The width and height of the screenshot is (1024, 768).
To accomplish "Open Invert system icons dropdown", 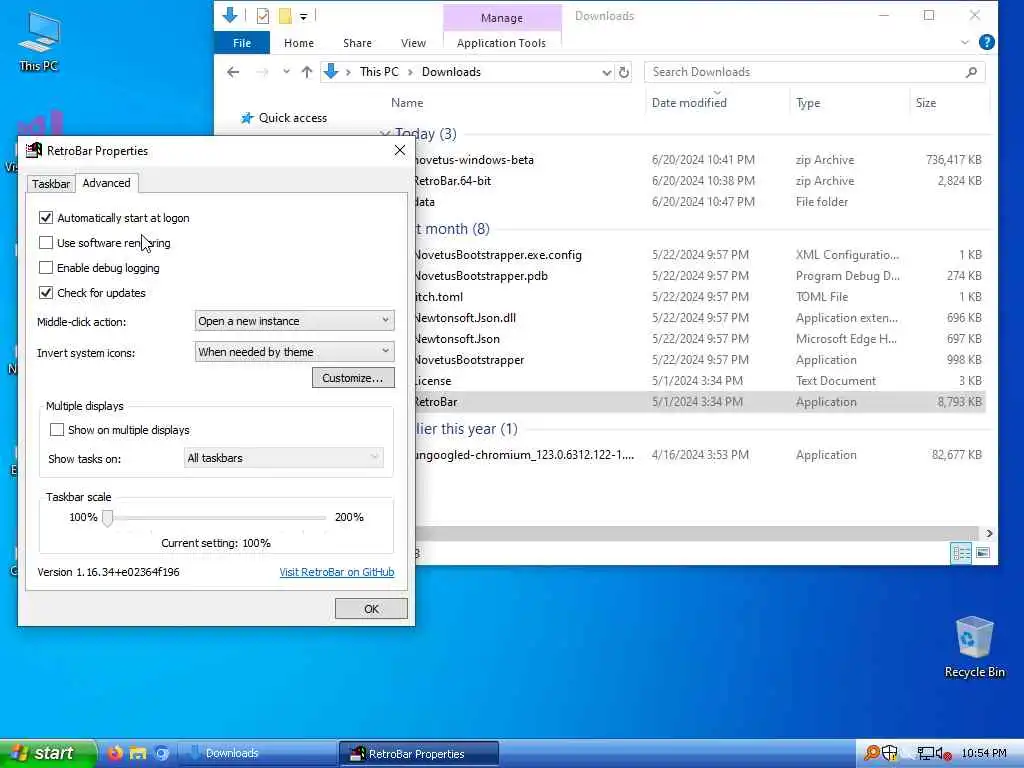I will pyautogui.click(x=295, y=352).
